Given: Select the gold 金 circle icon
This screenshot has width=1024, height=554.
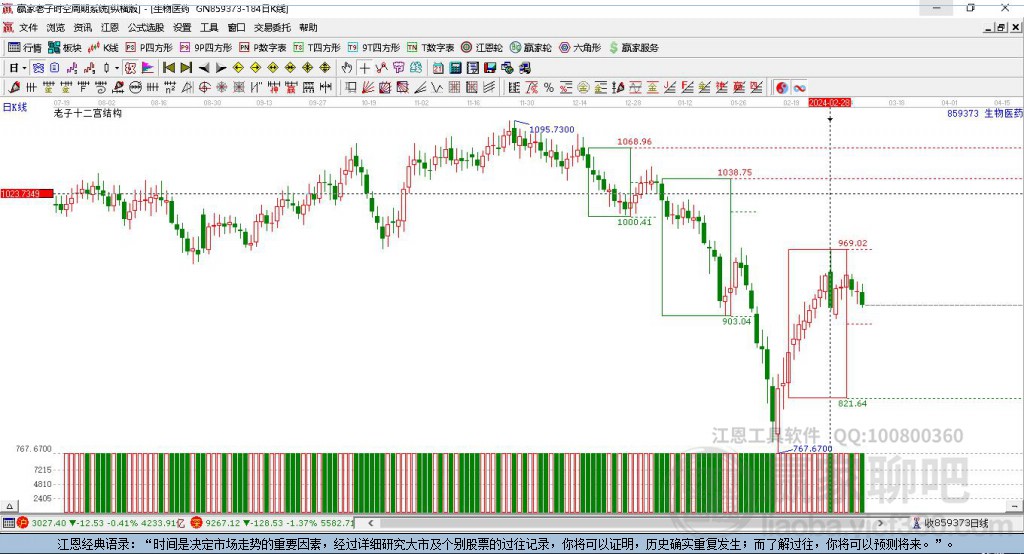Looking at the screenshot, I should [x=583, y=88].
